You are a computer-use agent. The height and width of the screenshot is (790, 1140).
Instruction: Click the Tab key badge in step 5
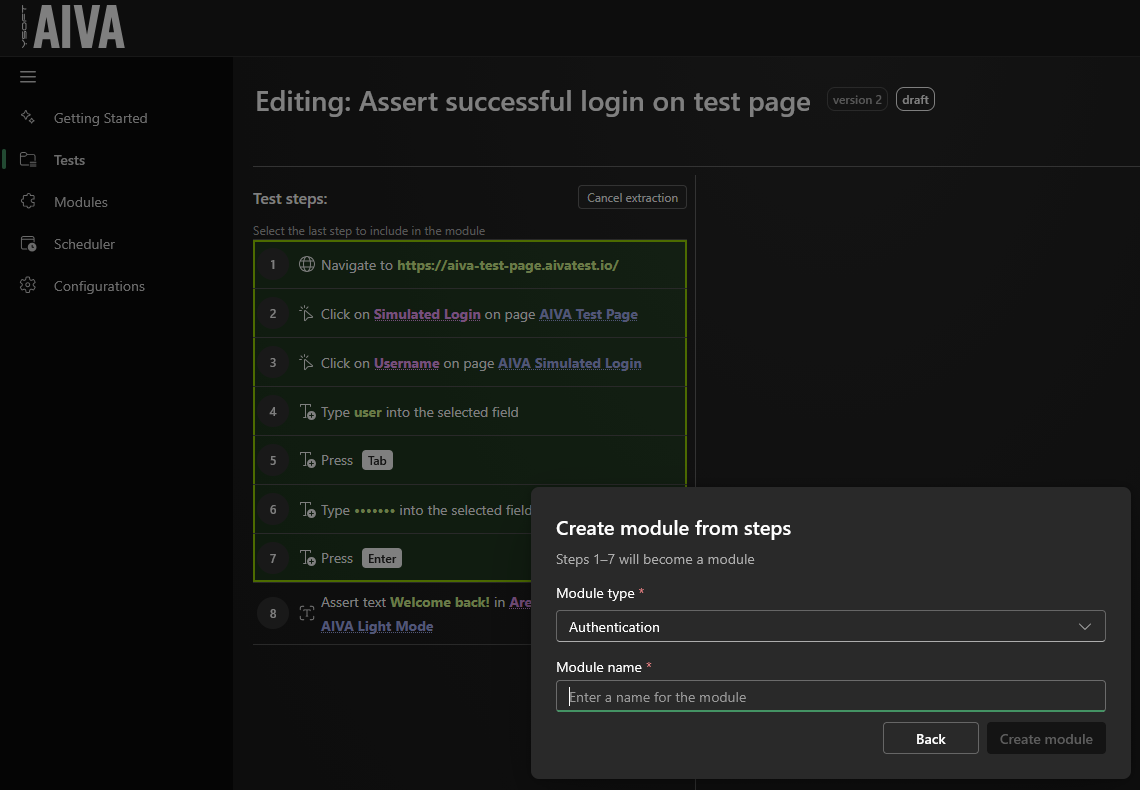click(x=377, y=460)
